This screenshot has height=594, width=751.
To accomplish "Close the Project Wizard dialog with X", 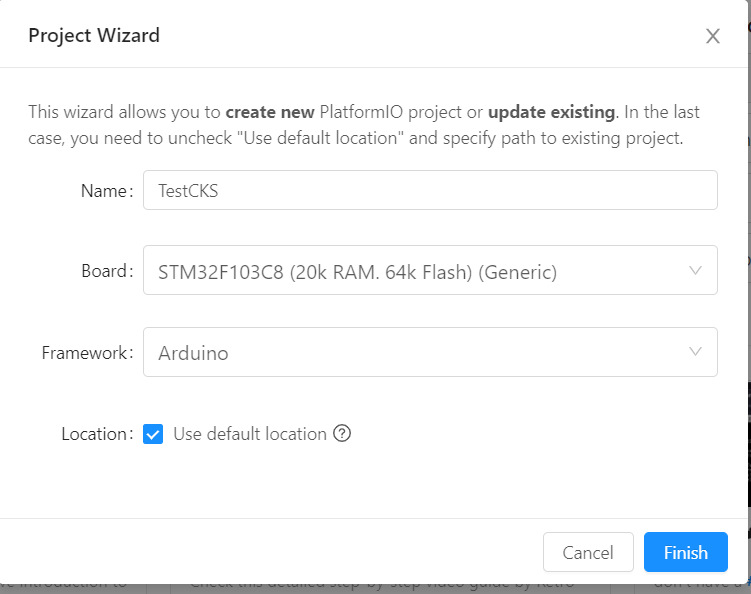I will point(713,36).
